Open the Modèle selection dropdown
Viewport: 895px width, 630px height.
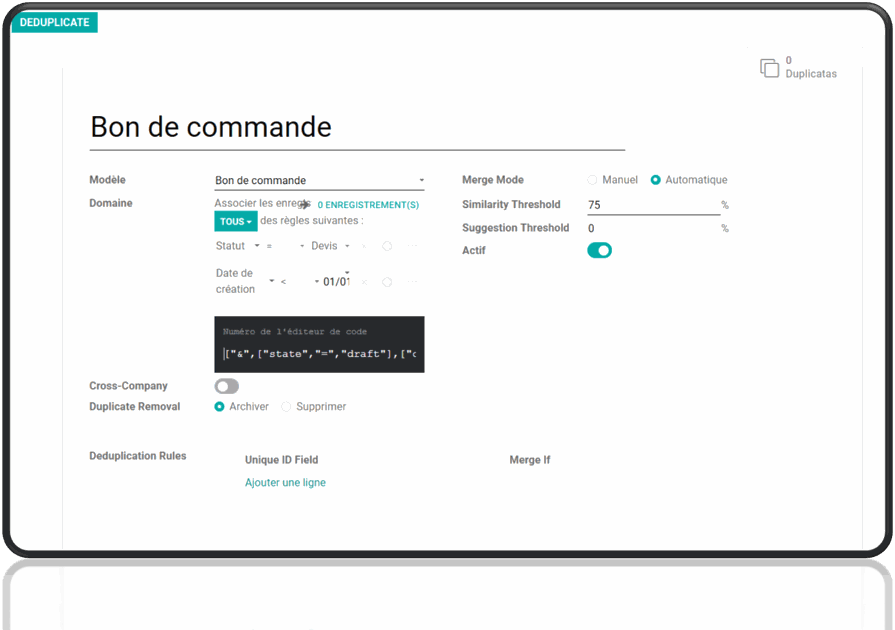318,179
